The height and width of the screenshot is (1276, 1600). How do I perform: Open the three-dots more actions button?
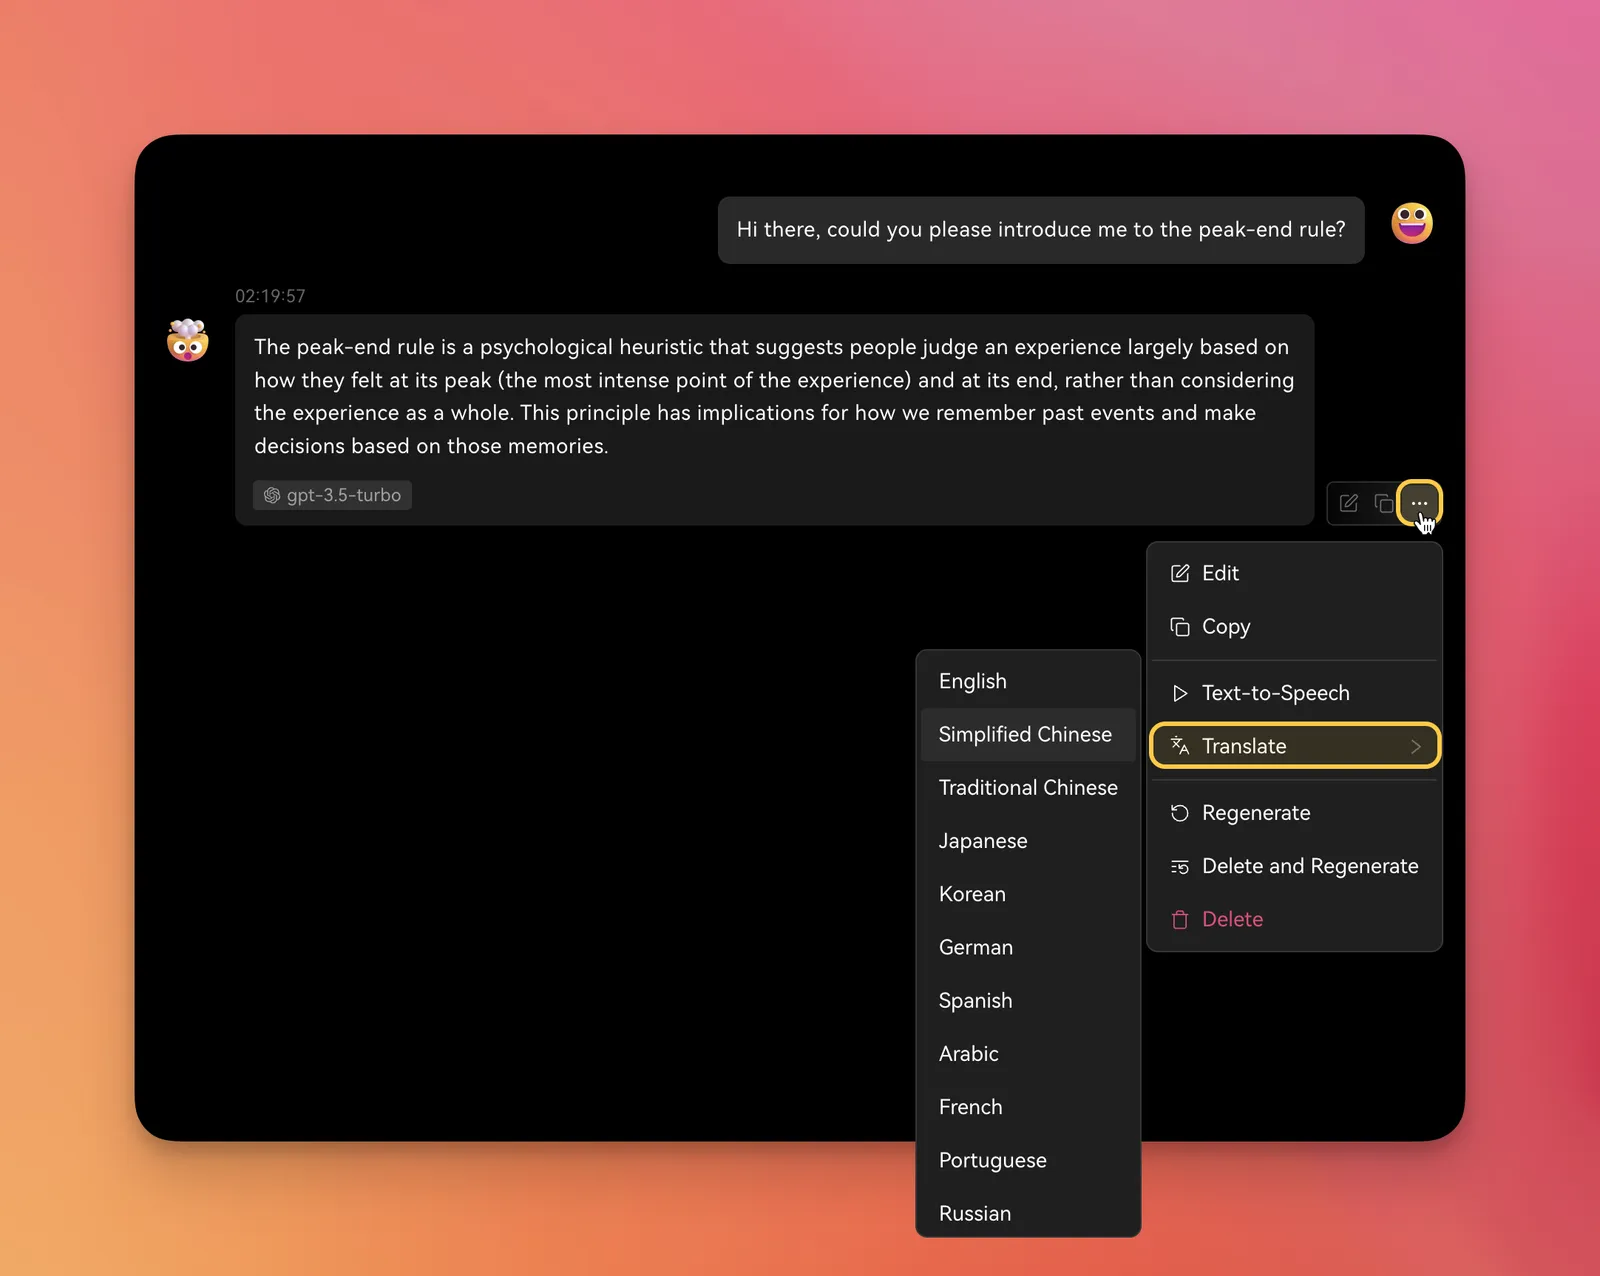1419,503
